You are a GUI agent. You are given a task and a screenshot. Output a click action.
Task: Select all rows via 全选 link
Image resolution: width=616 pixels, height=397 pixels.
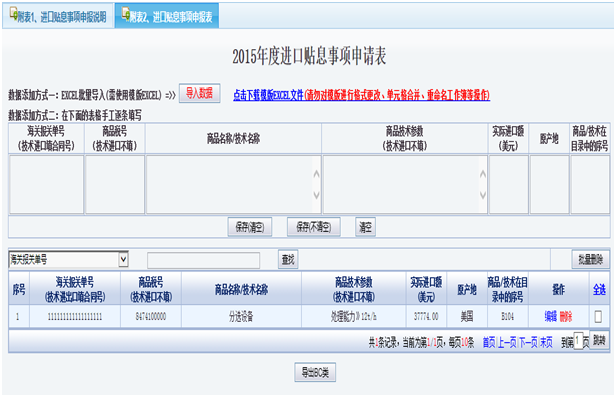[599, 290]
